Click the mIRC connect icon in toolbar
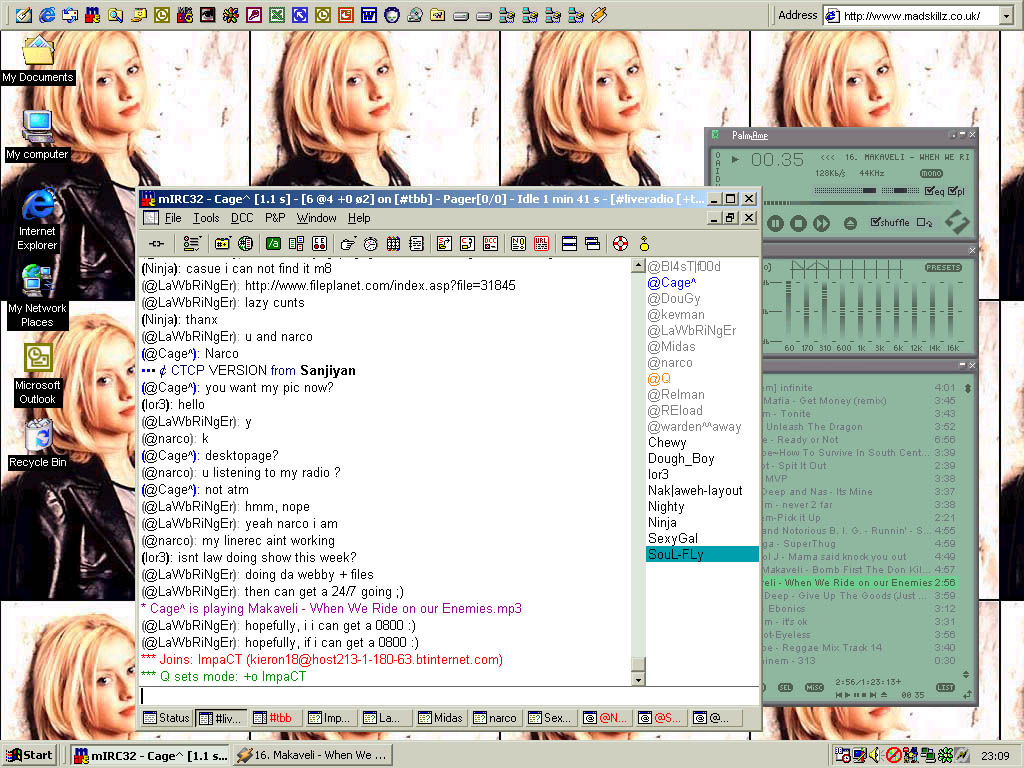This screenshot has height=768, width=1024. (x=156, y=243)
